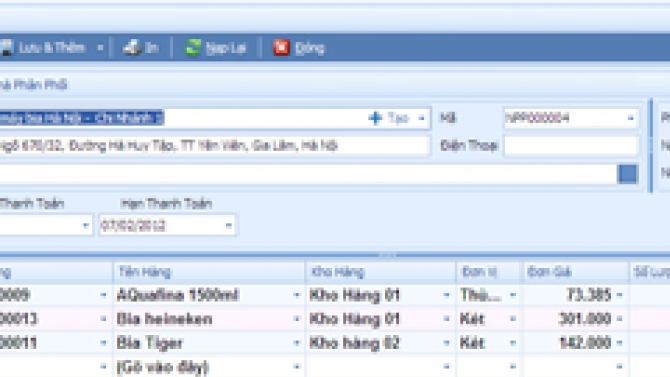Click the address field with Hà Huy Tập
Screen dimensions: 670x377
[214, 146]
